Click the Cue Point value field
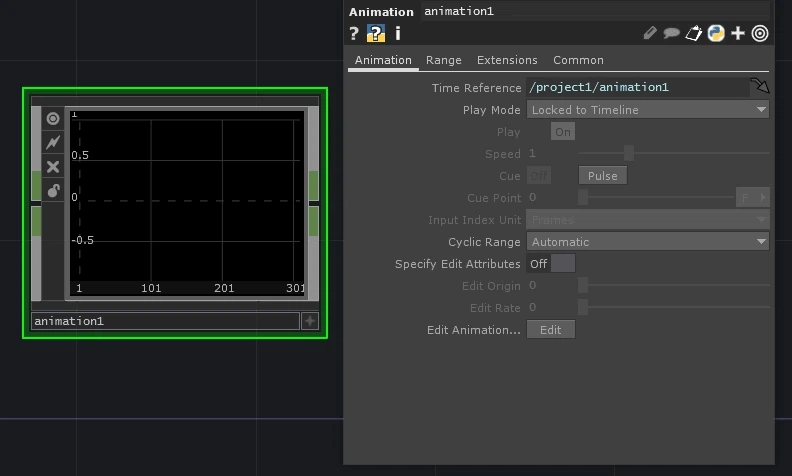 (551, 198)
